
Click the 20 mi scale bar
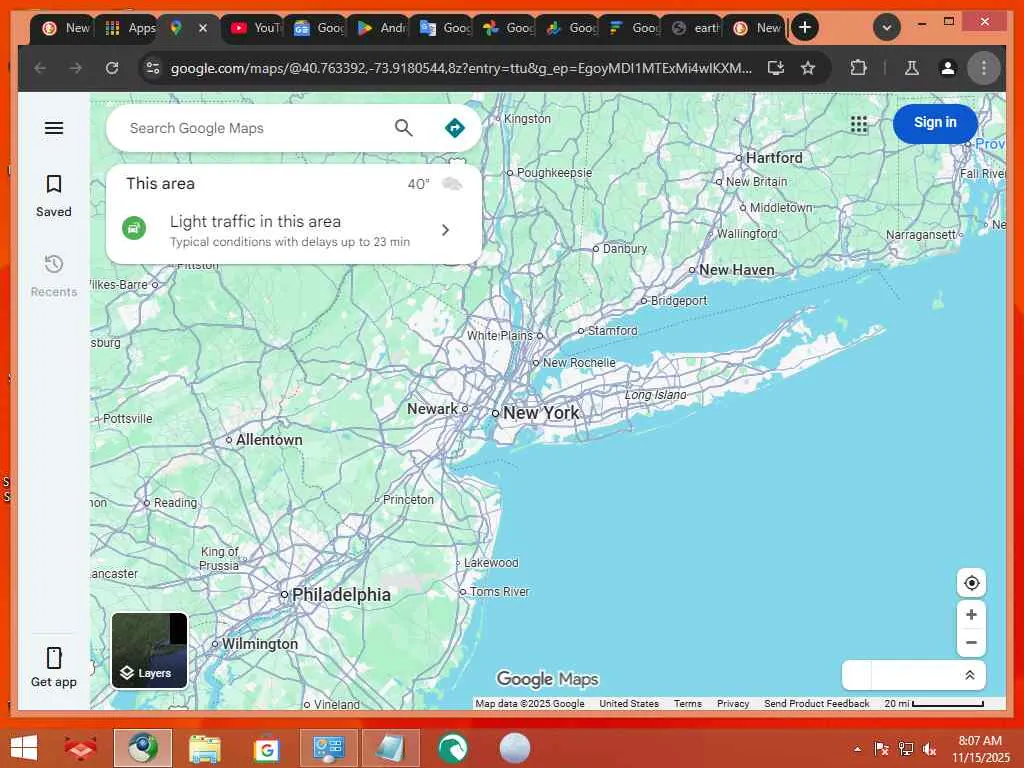tap(934, 703)
